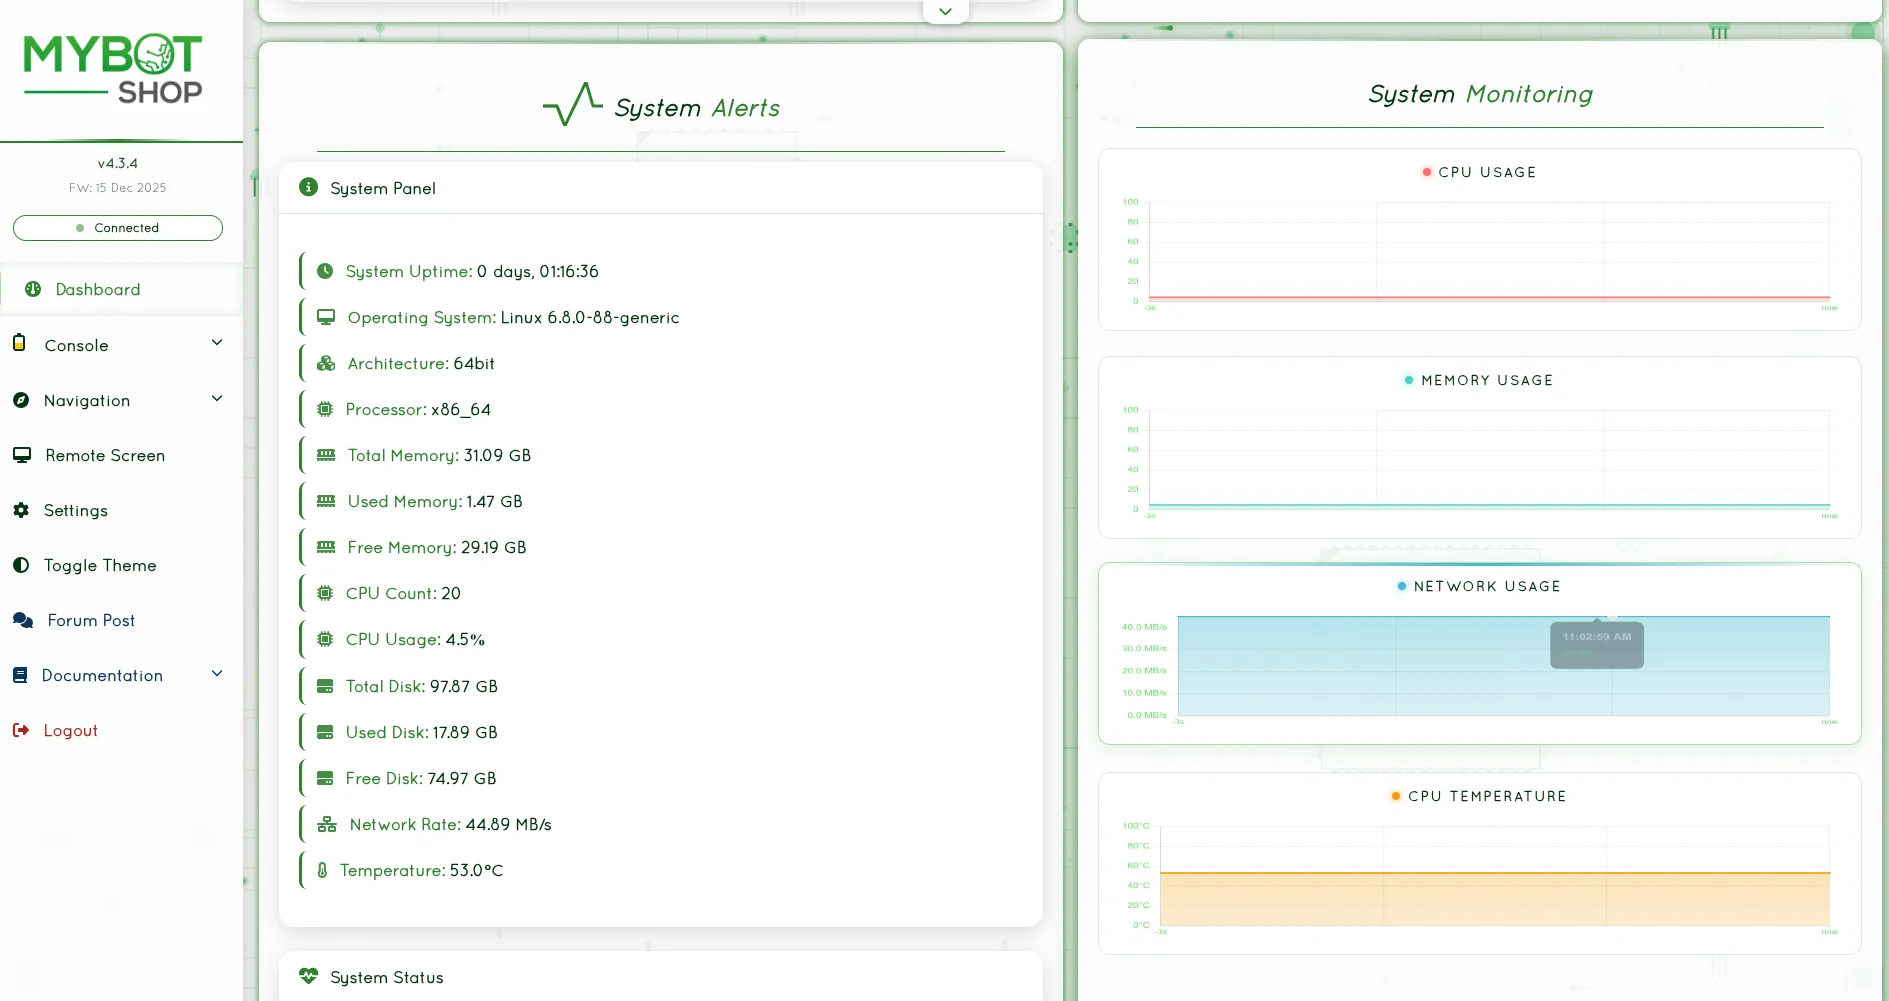Open the Settings menu item

pyautogui.click(x=76, y=510)
